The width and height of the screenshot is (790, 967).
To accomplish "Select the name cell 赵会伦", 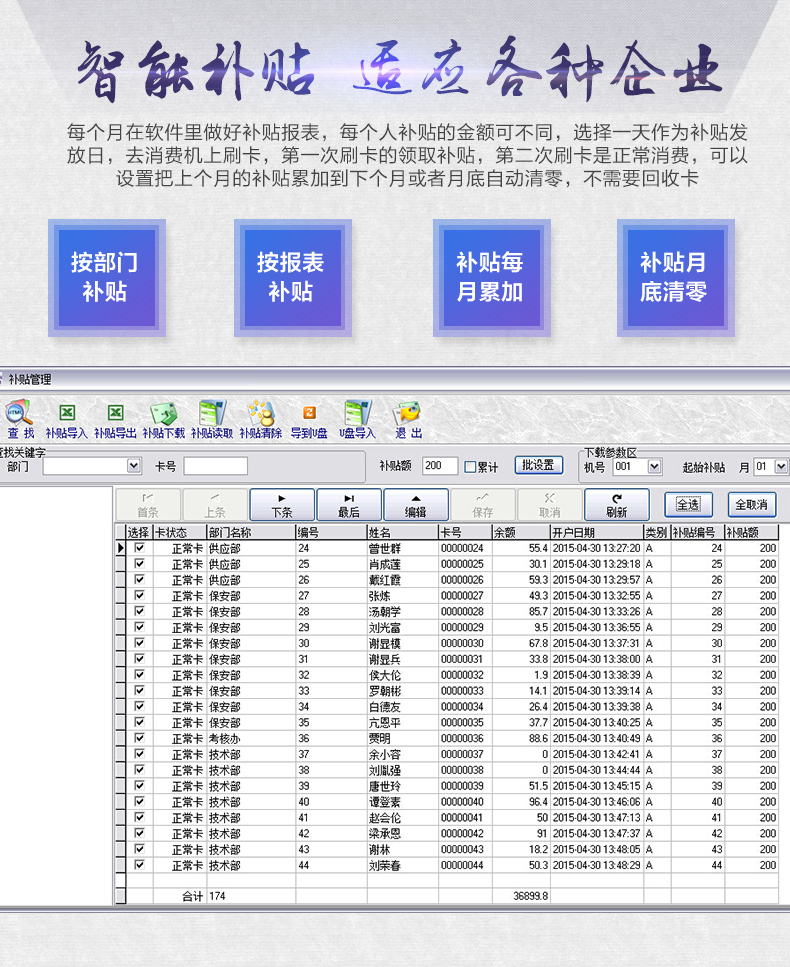I will 403,818.
